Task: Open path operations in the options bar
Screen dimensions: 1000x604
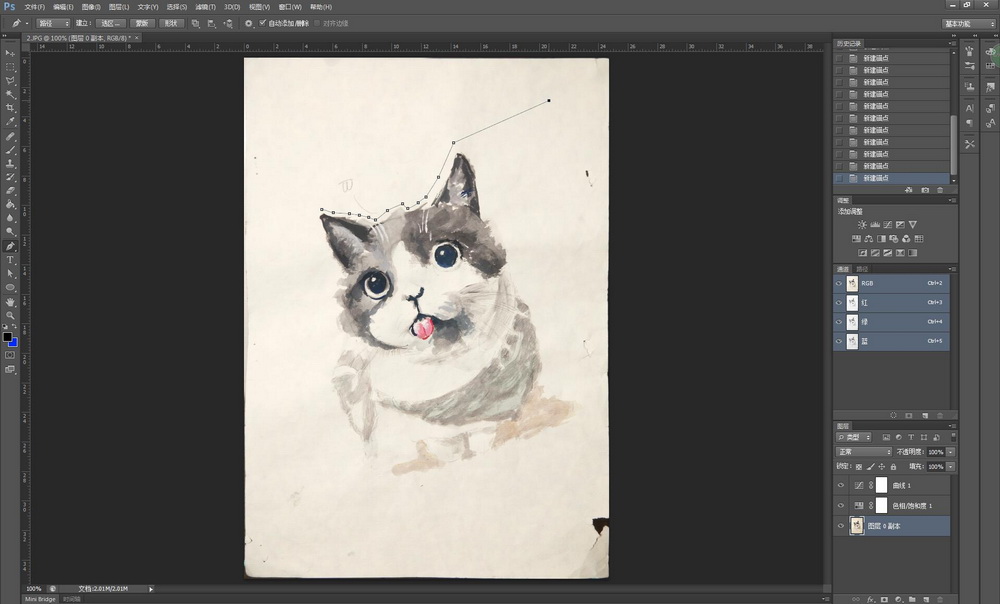Action: [x=195, y=24]
